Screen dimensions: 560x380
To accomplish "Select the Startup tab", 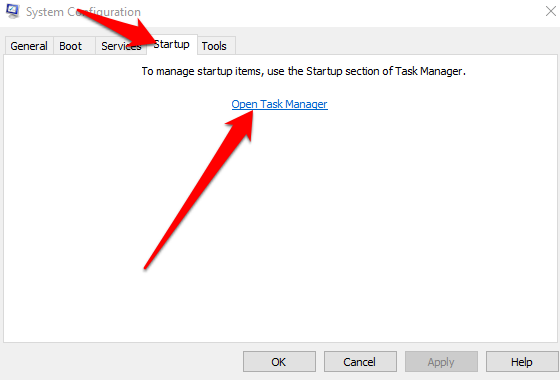I will pos(172,45).
